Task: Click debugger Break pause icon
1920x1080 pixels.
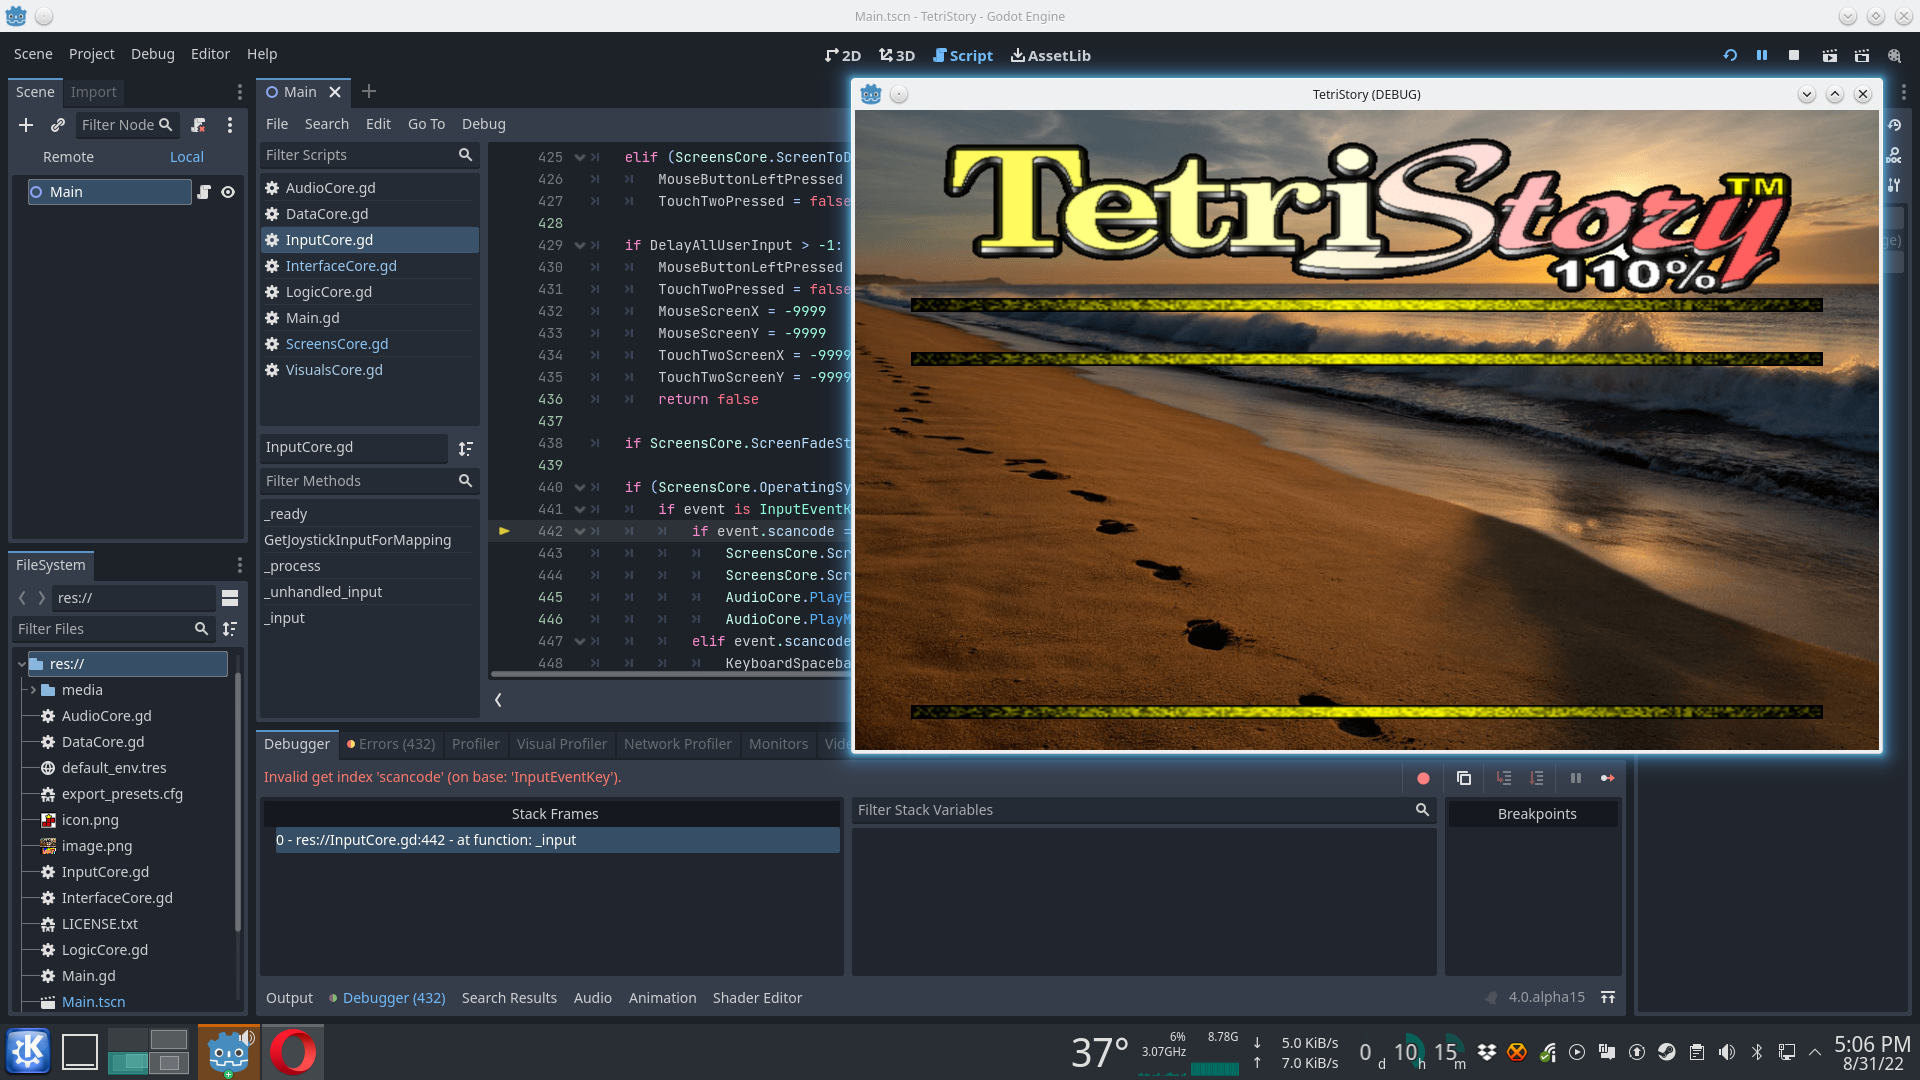Action: tap(1576, 778)
